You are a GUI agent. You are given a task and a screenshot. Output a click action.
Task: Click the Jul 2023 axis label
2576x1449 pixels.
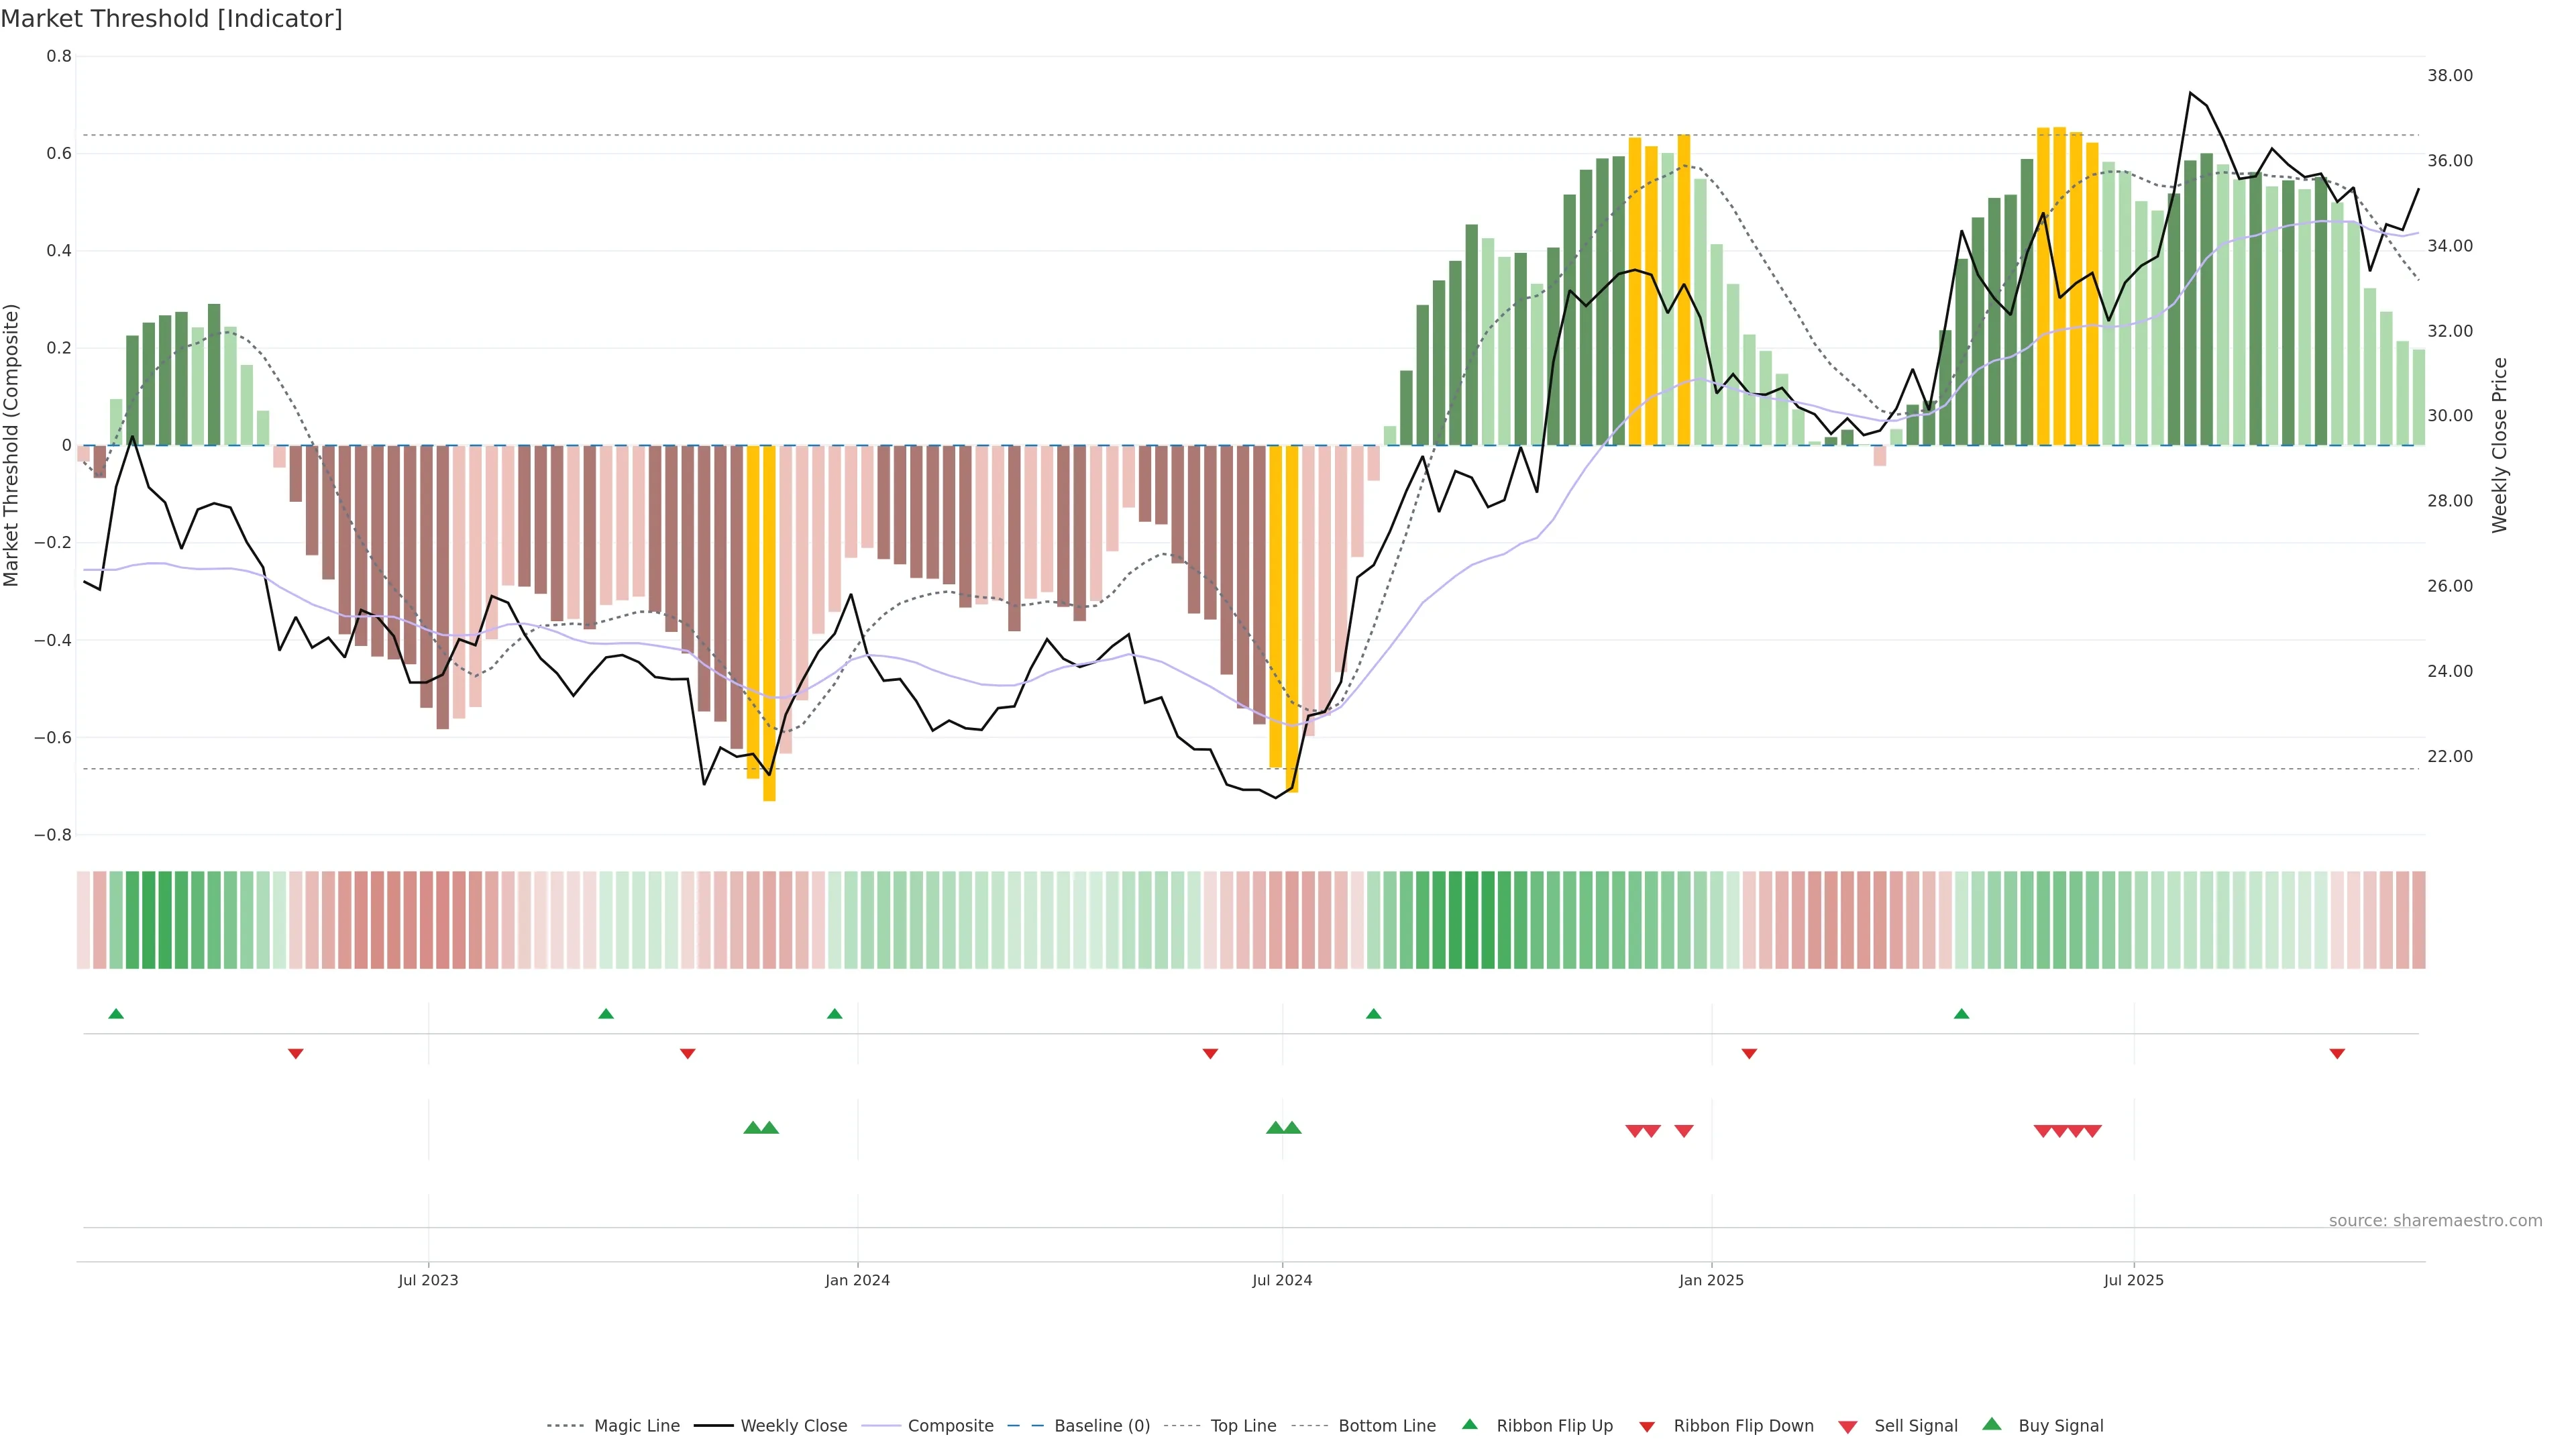[x=428, y=1280]
